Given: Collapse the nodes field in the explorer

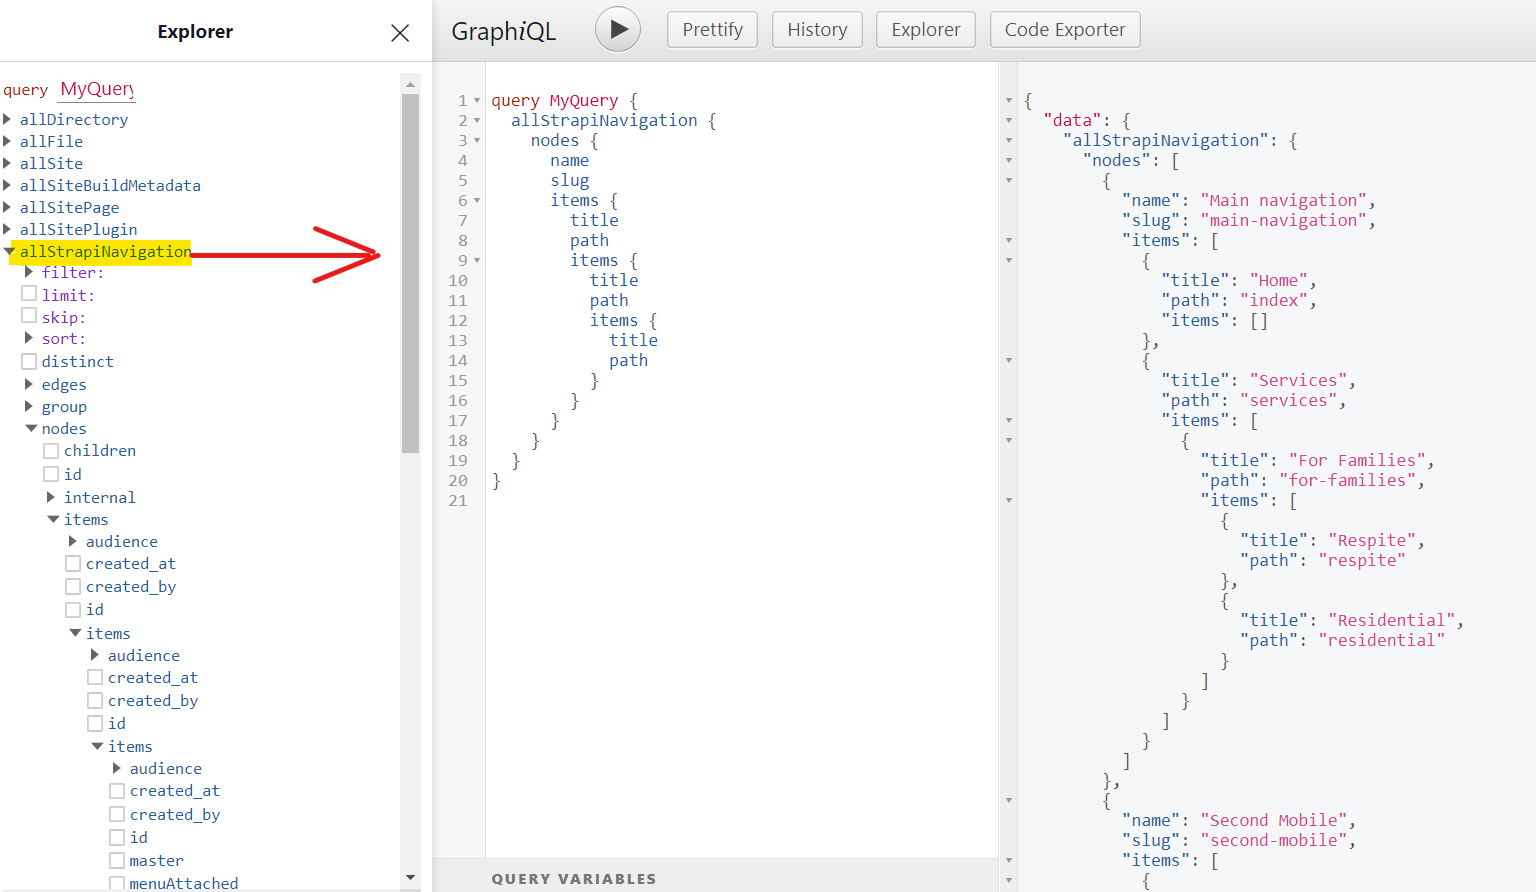Looking at the screenshot, I should pyautogui.click(x=31, y=428).
